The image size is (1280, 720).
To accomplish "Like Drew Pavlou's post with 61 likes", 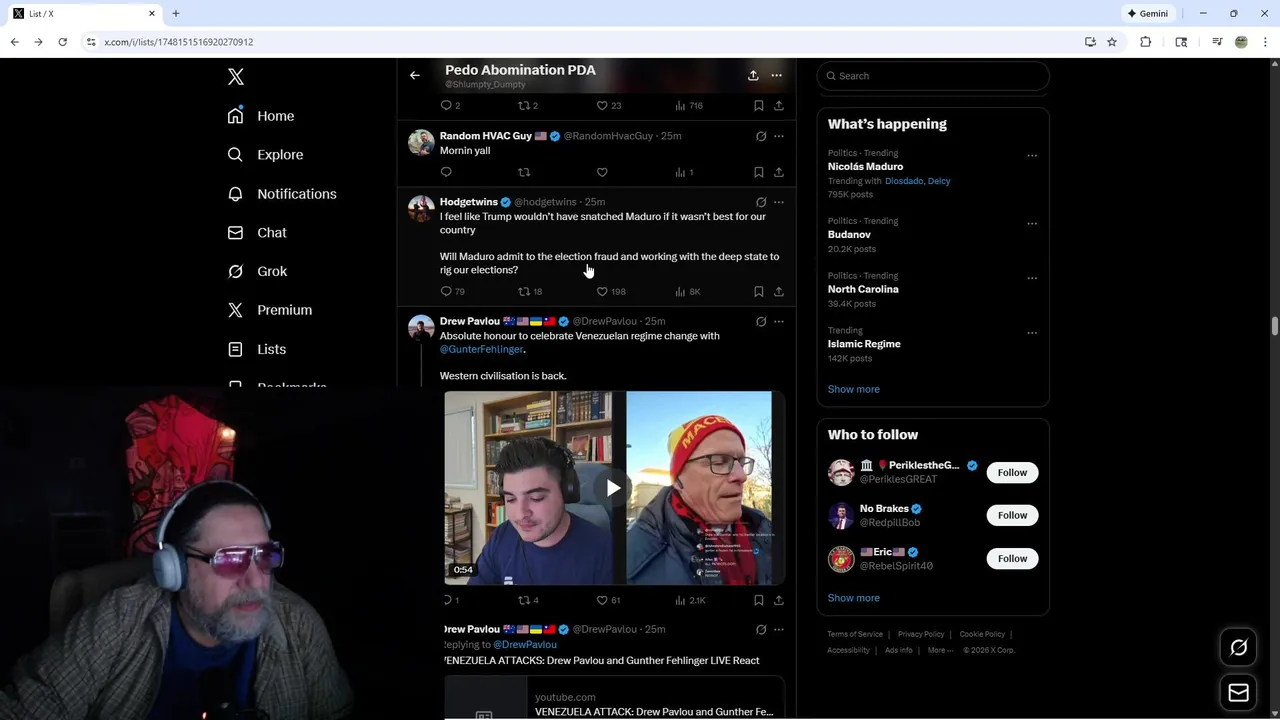I will tap(609, 600).
